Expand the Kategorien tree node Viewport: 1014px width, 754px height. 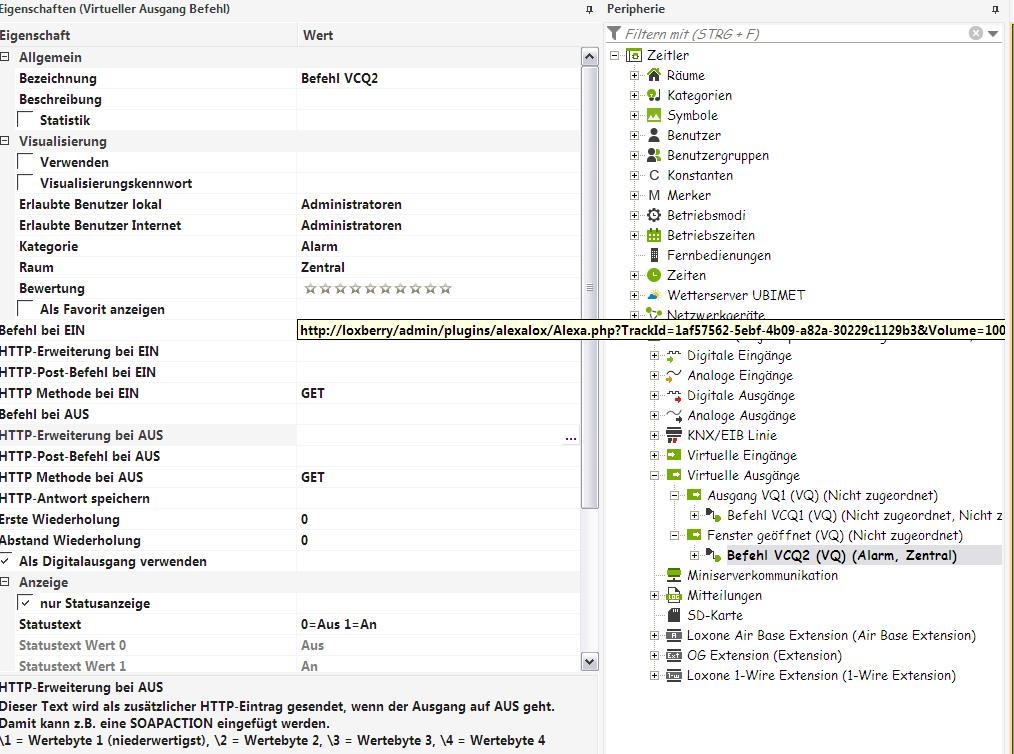(634, 95)
